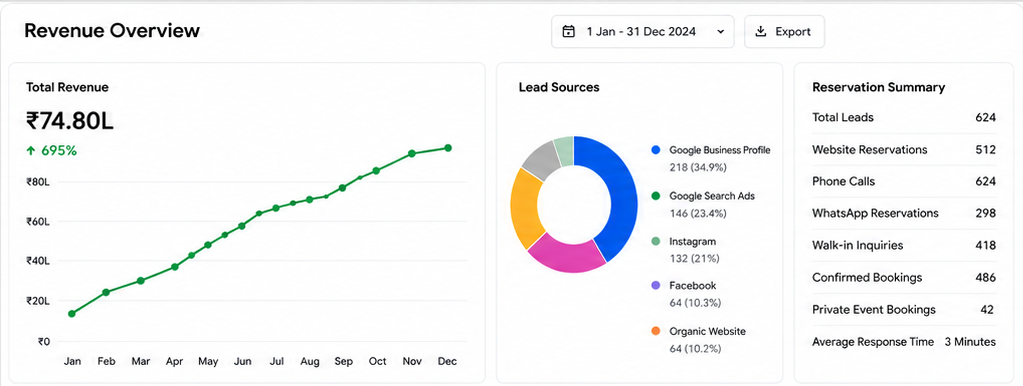Click the green upward arrow near 695%

coord(31,151)
